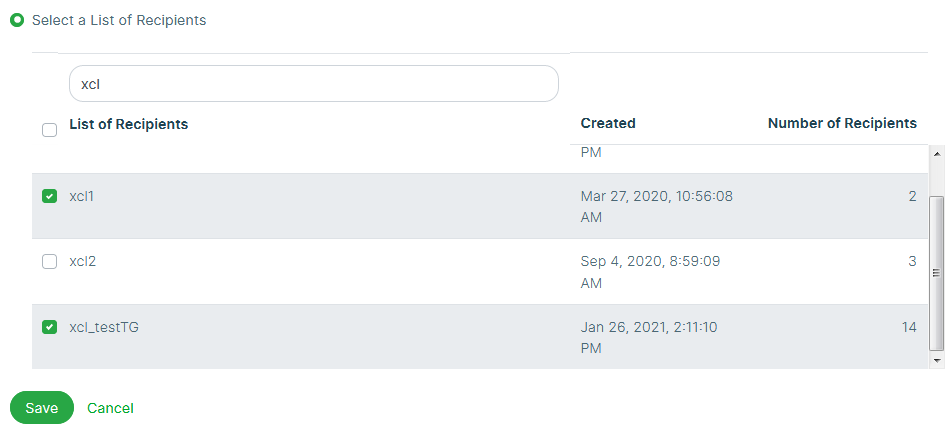Click the 'Number of Recipients' column header
Screen dimensions: 950x434
pyautogui.click(x=842, y=124)
